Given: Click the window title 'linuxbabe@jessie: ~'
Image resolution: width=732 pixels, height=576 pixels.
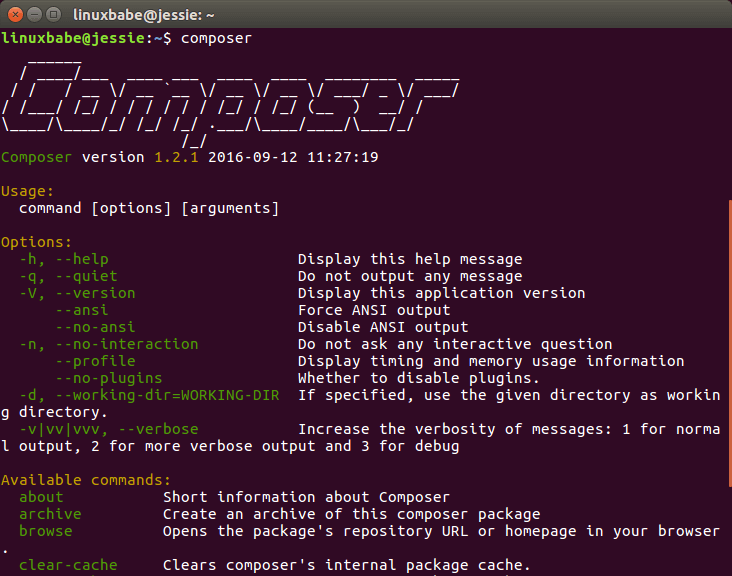Looking at the screenshot, I should tap(144, 14).
